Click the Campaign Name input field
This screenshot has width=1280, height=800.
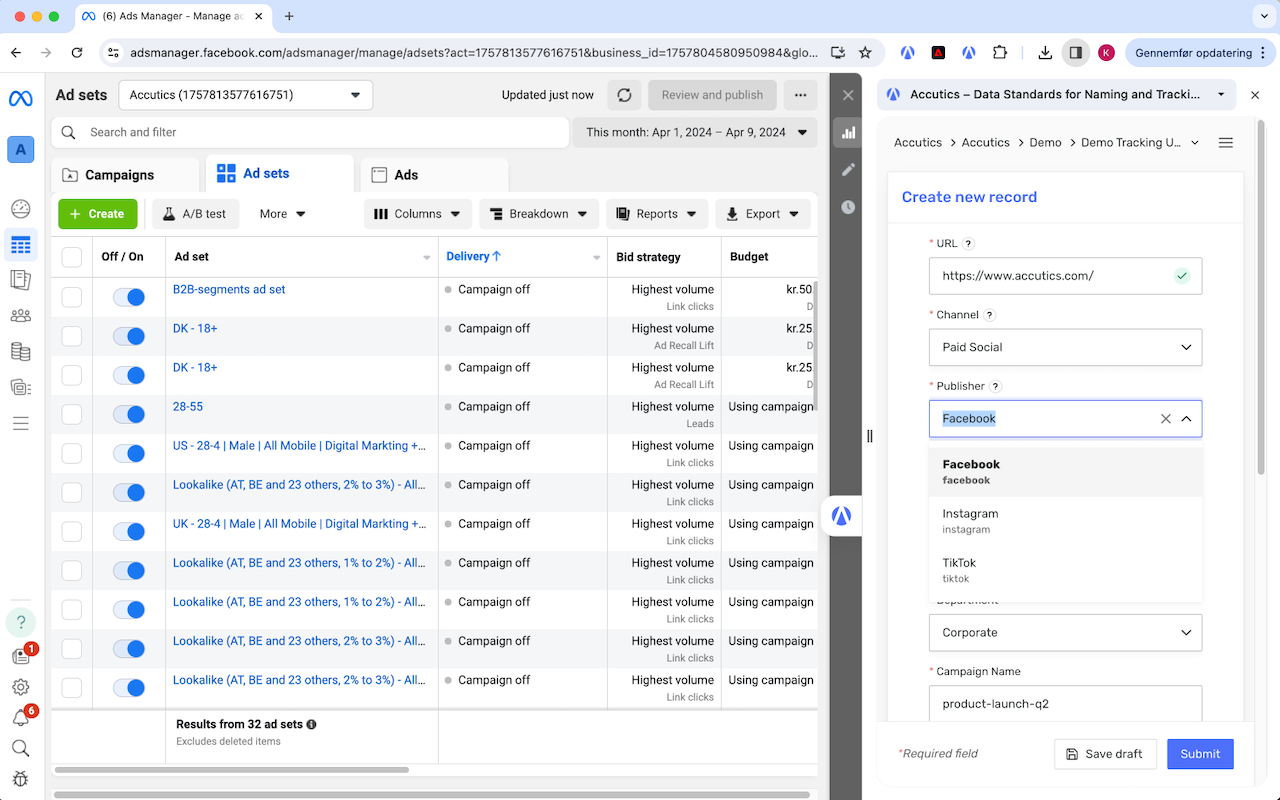(1065, 703)
